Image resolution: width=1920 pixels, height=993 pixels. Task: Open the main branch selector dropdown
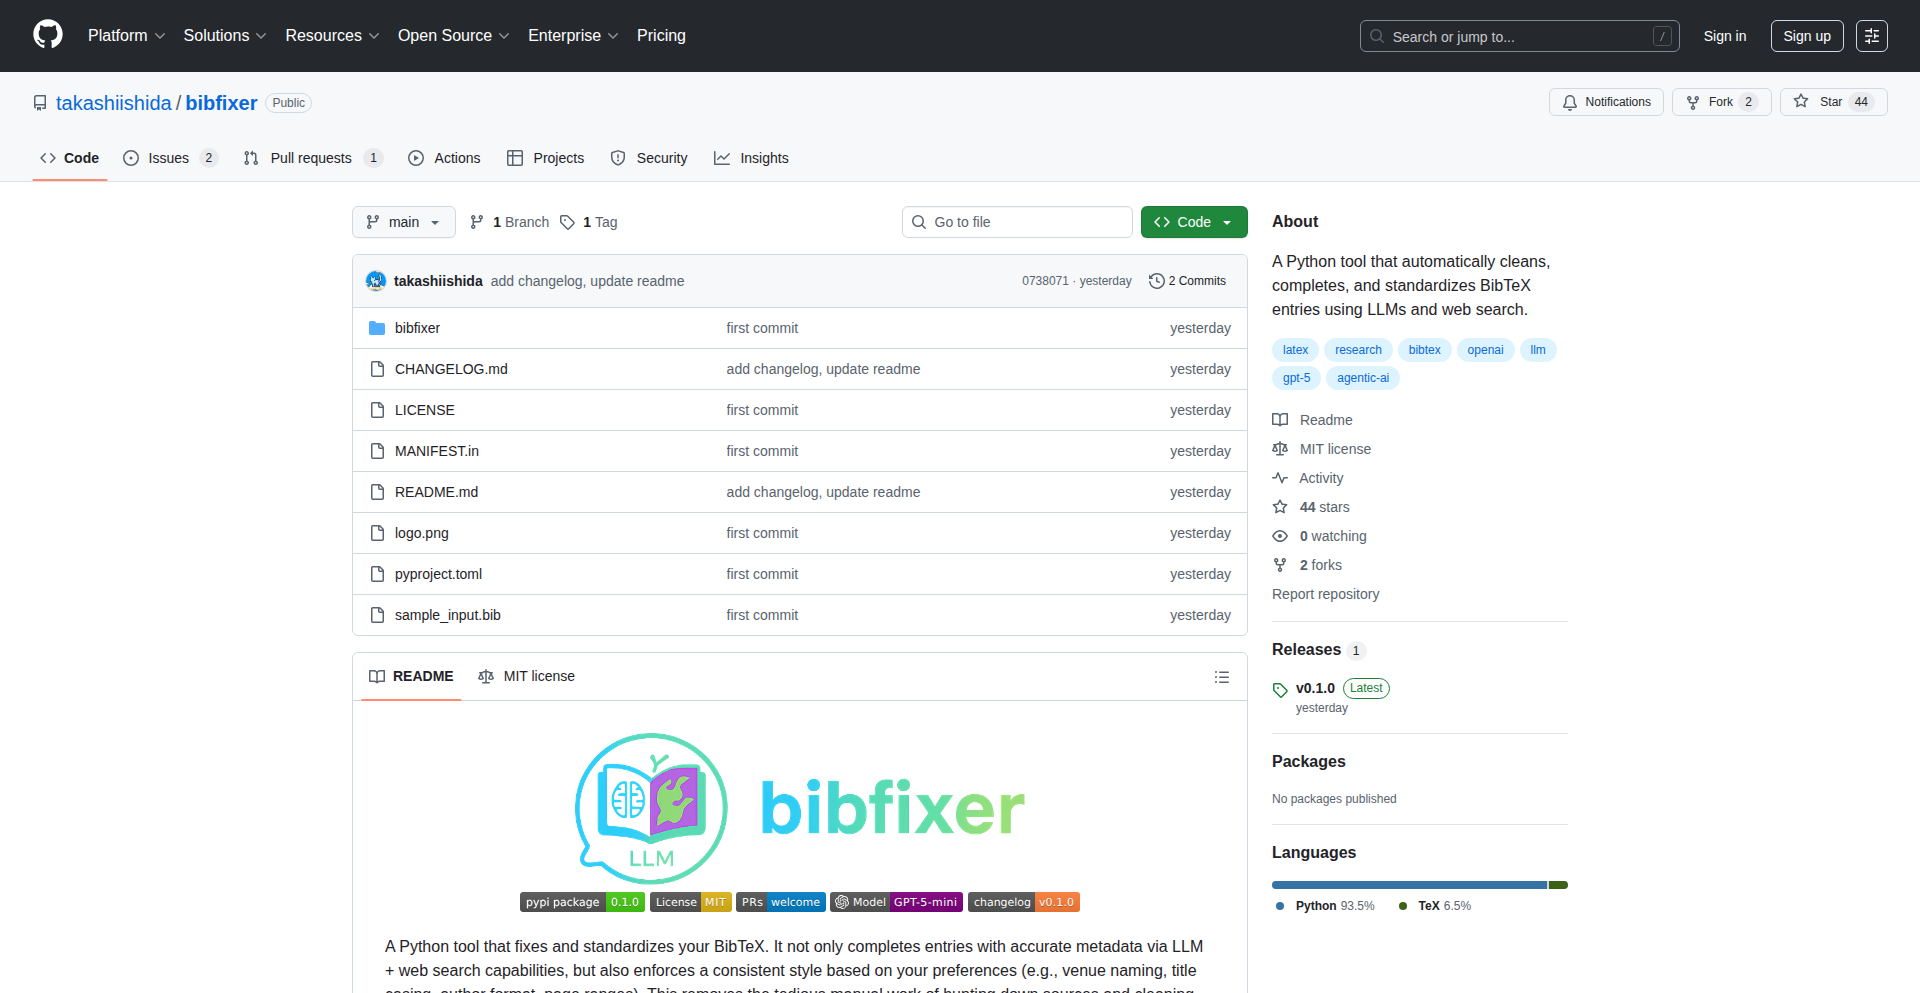(404, 222)
